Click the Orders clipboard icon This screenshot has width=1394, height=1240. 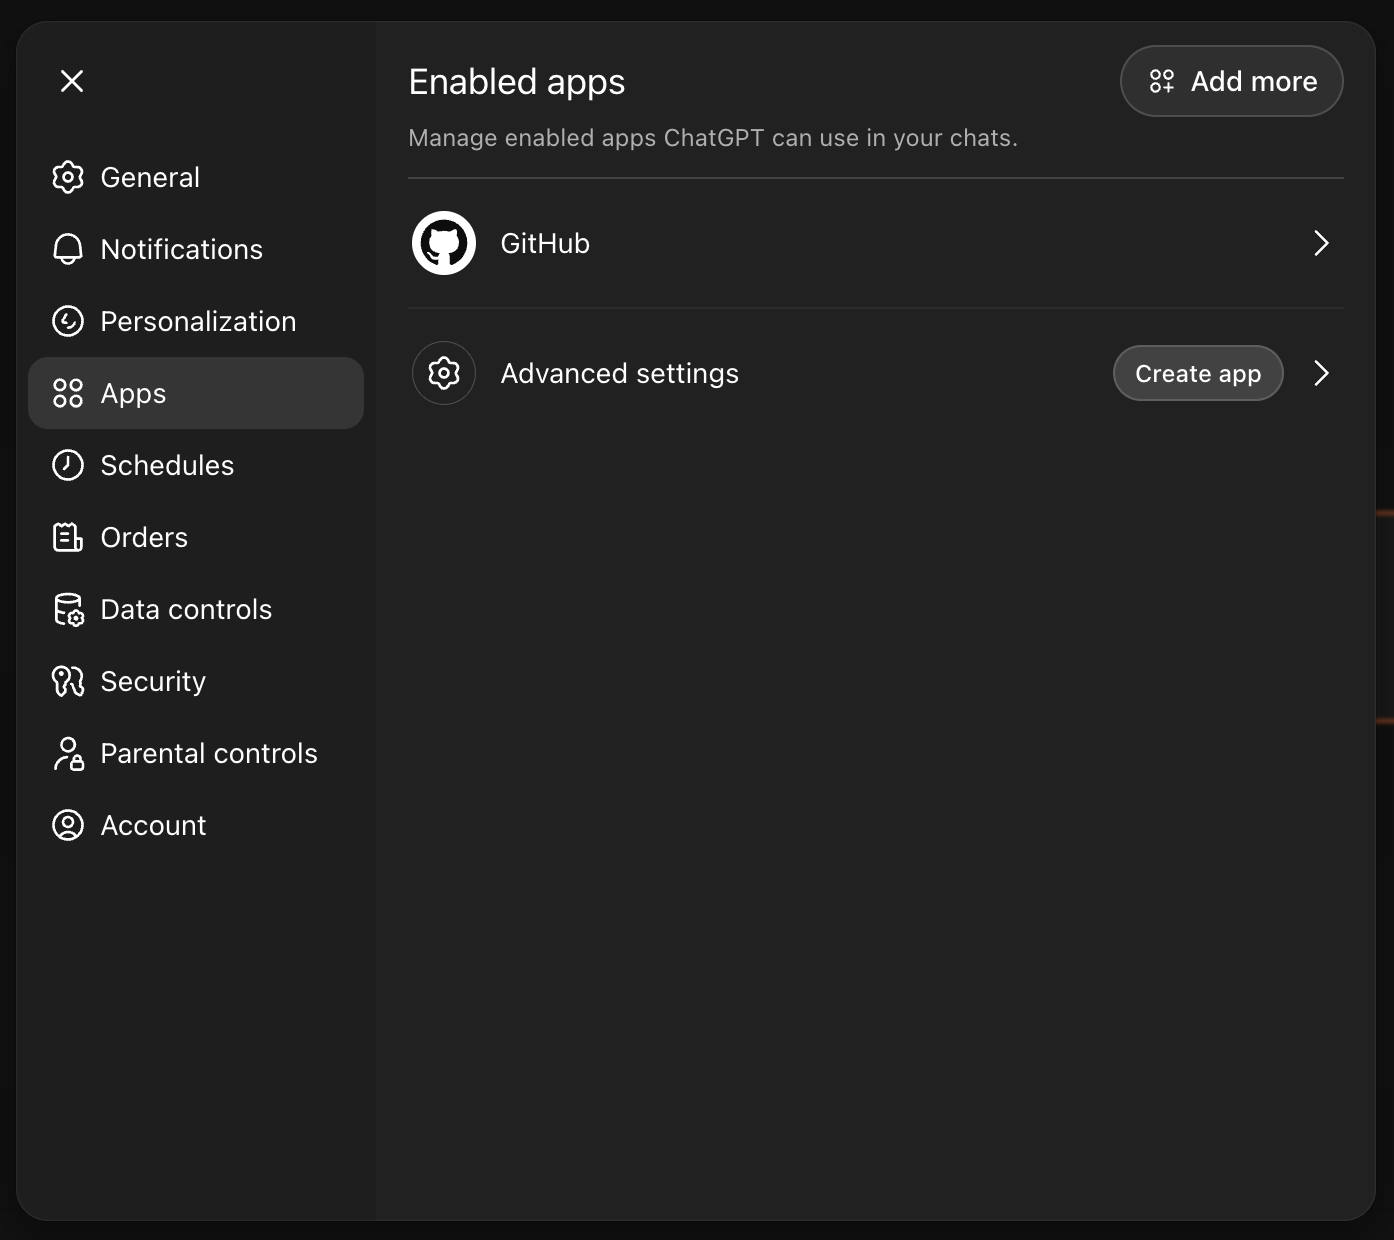[68, 537]
